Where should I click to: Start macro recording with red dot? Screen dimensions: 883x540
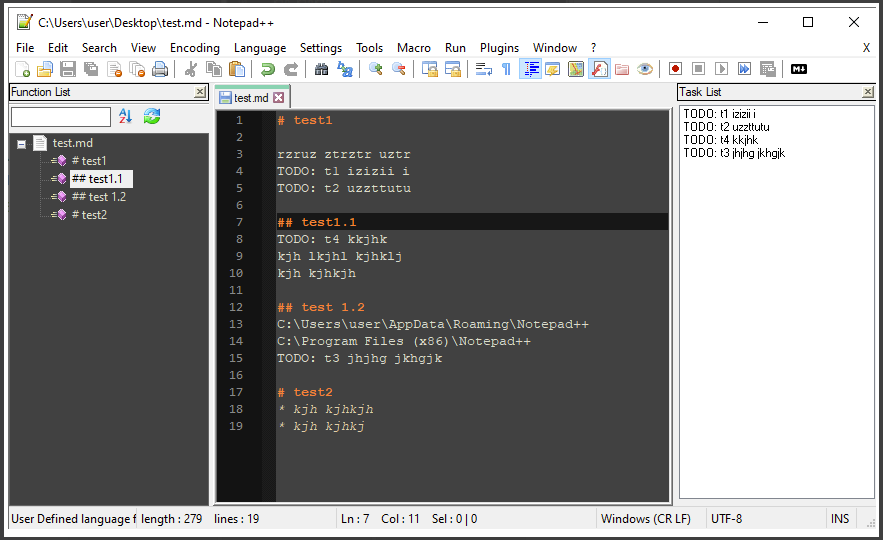pos(676,69)
